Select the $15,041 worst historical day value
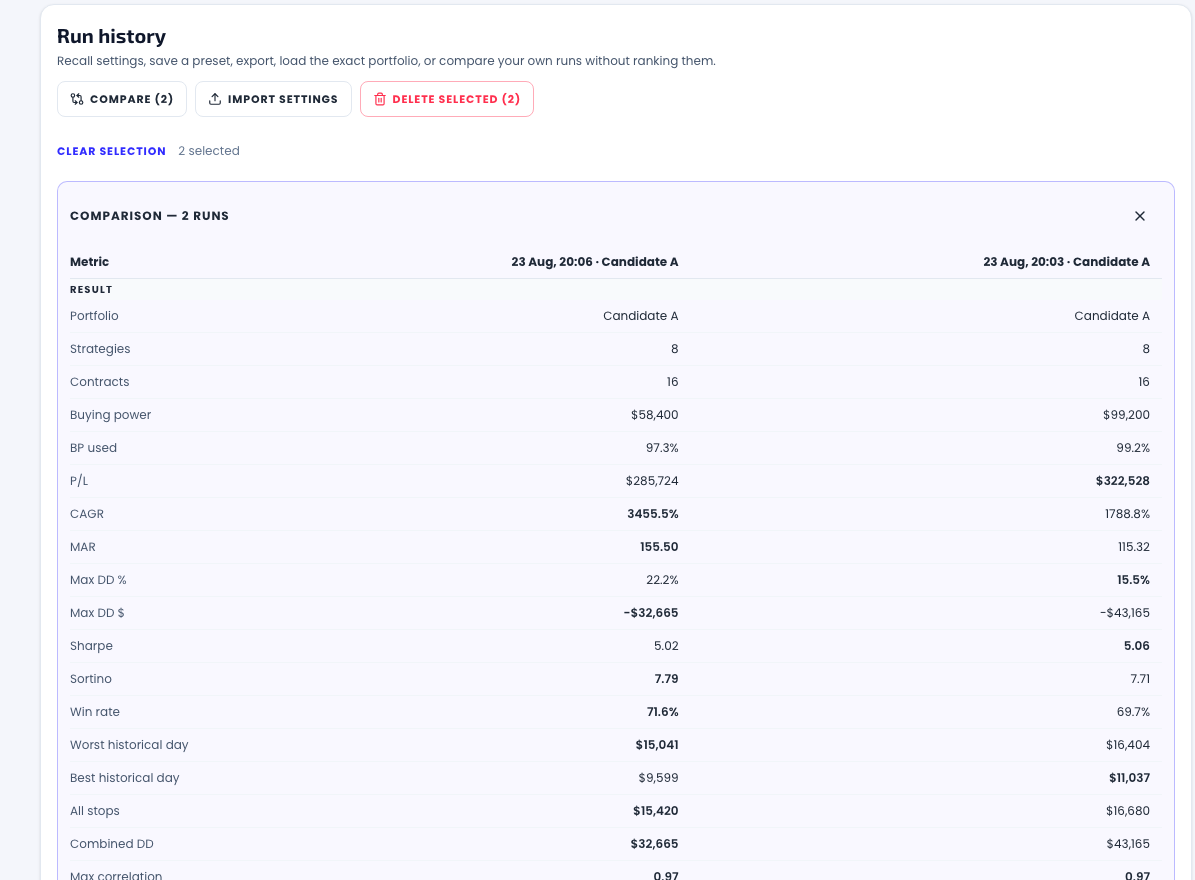 click(657, 745)
